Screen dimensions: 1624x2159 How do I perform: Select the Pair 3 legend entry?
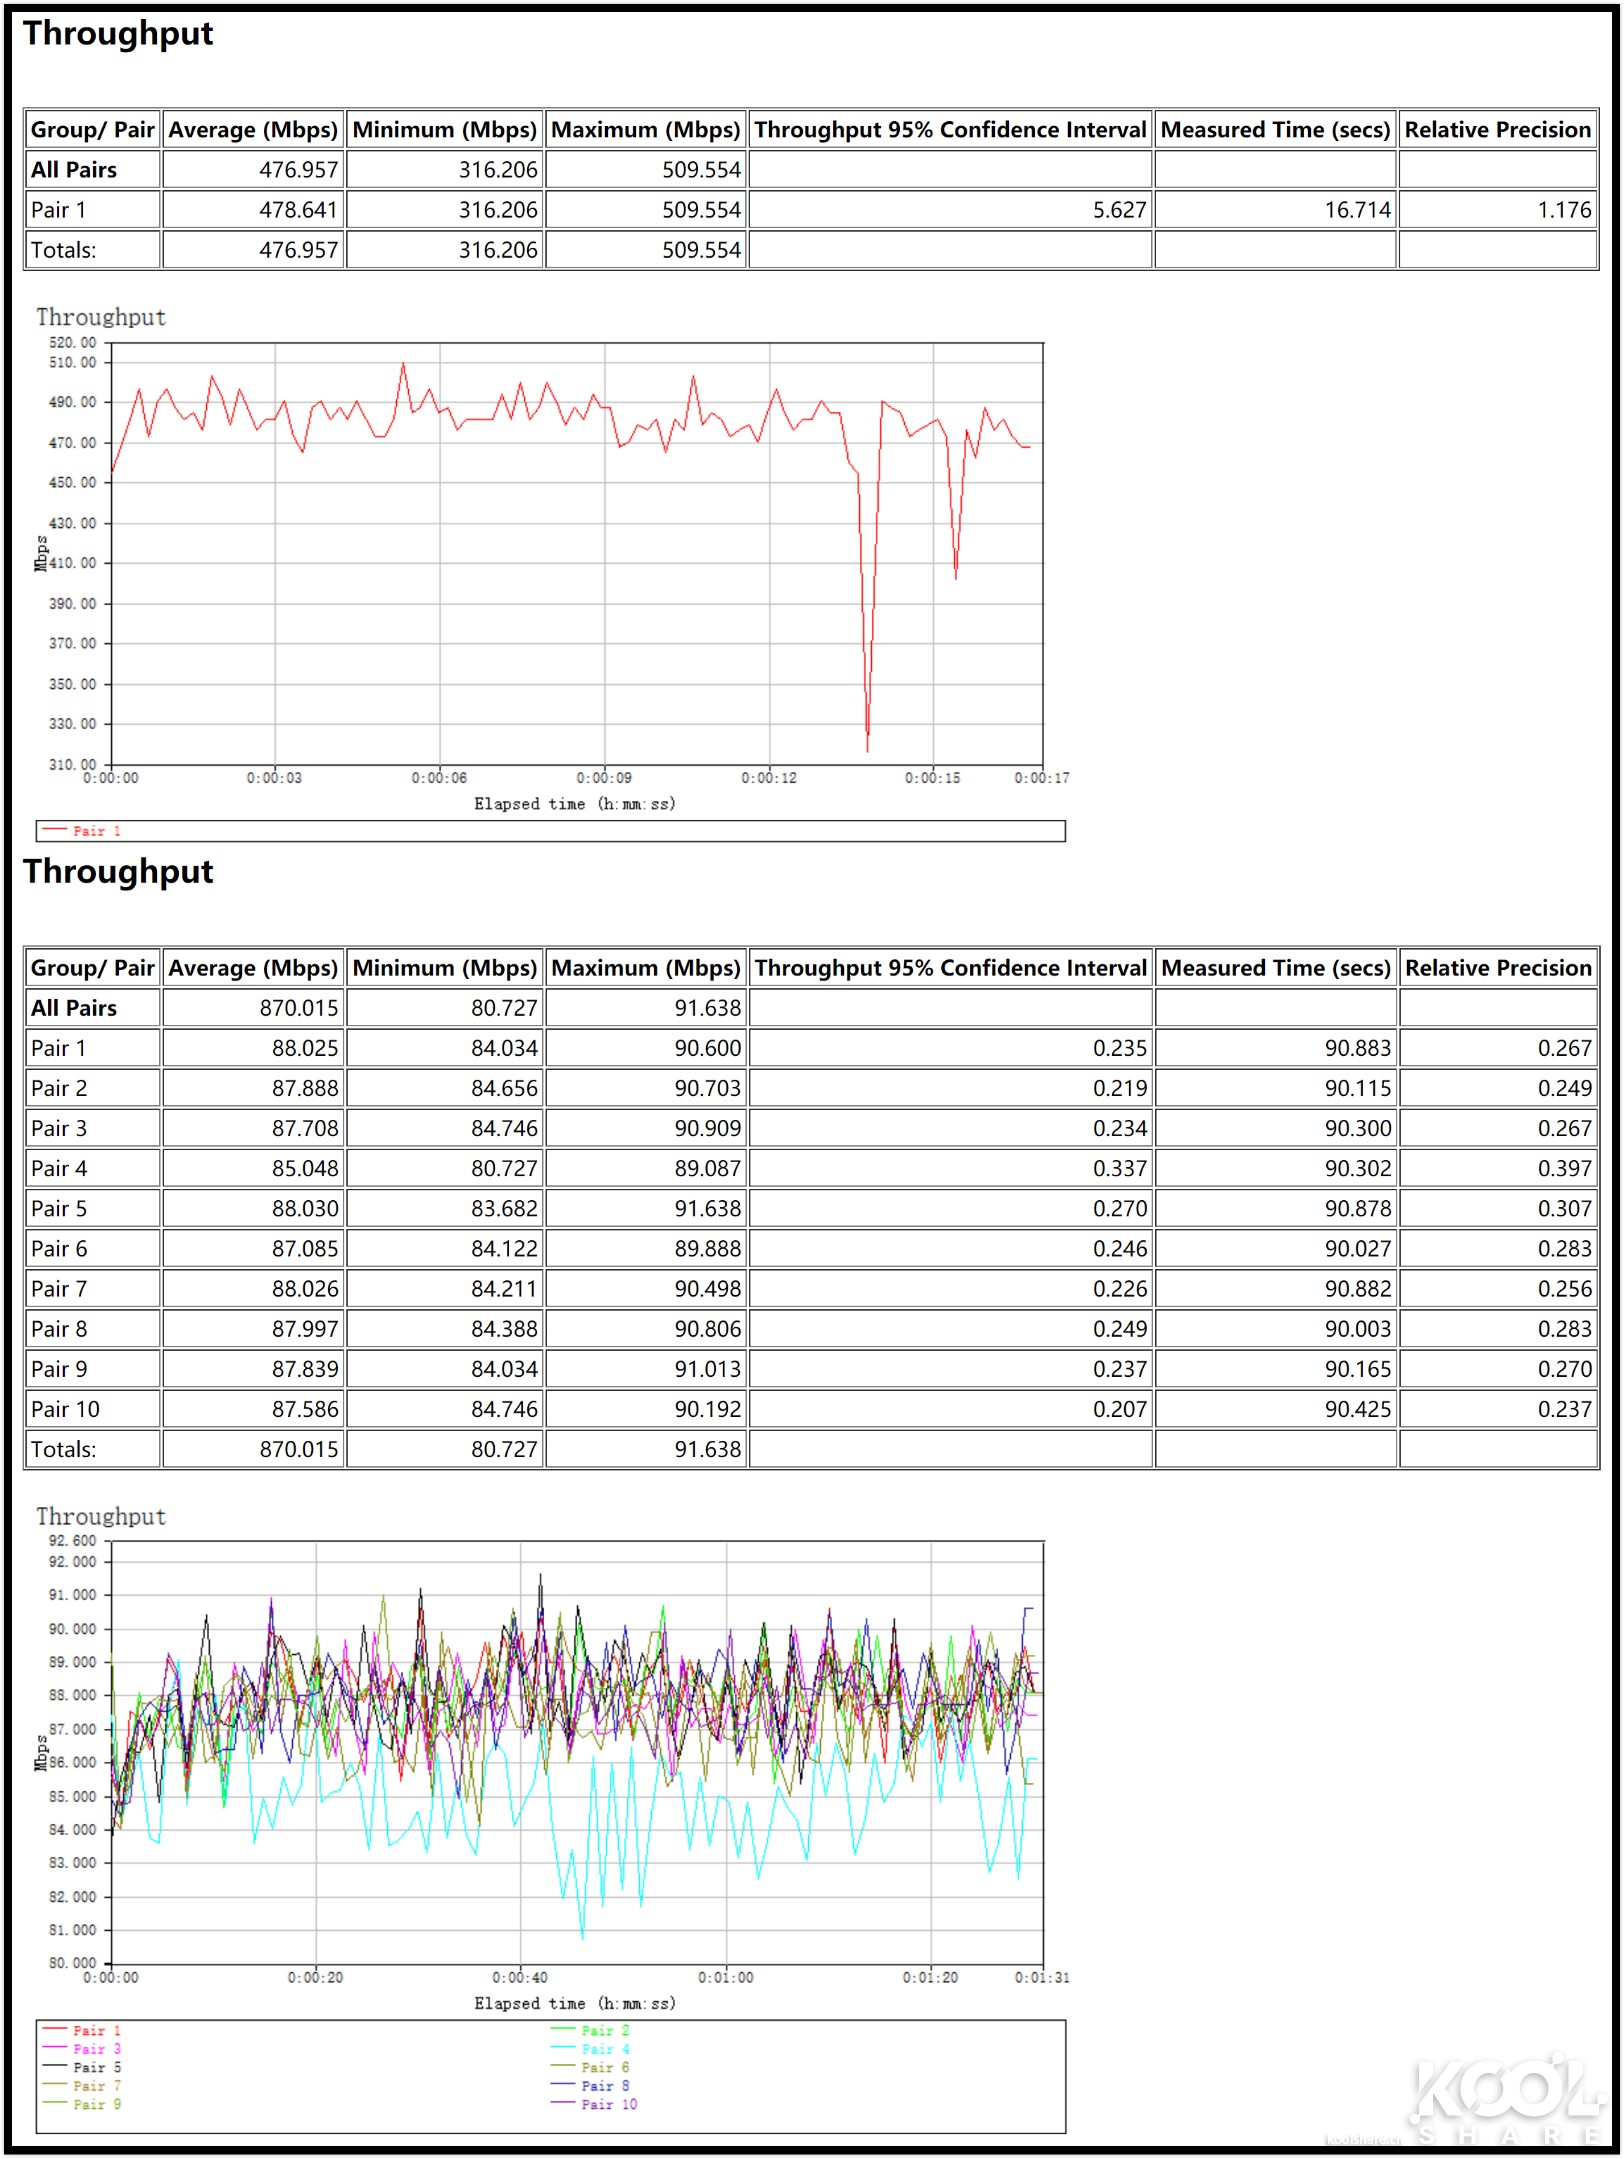coord(82,2049)
